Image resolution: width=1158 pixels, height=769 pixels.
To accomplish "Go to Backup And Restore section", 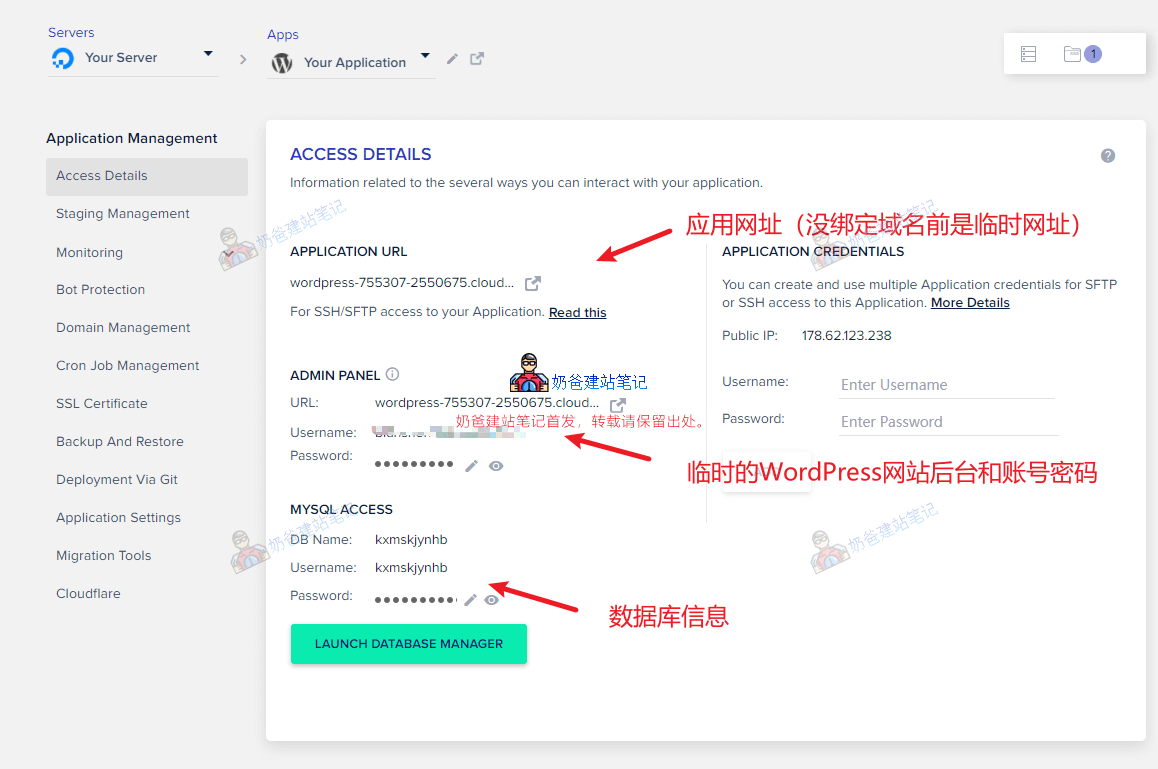I will (120, 442).
